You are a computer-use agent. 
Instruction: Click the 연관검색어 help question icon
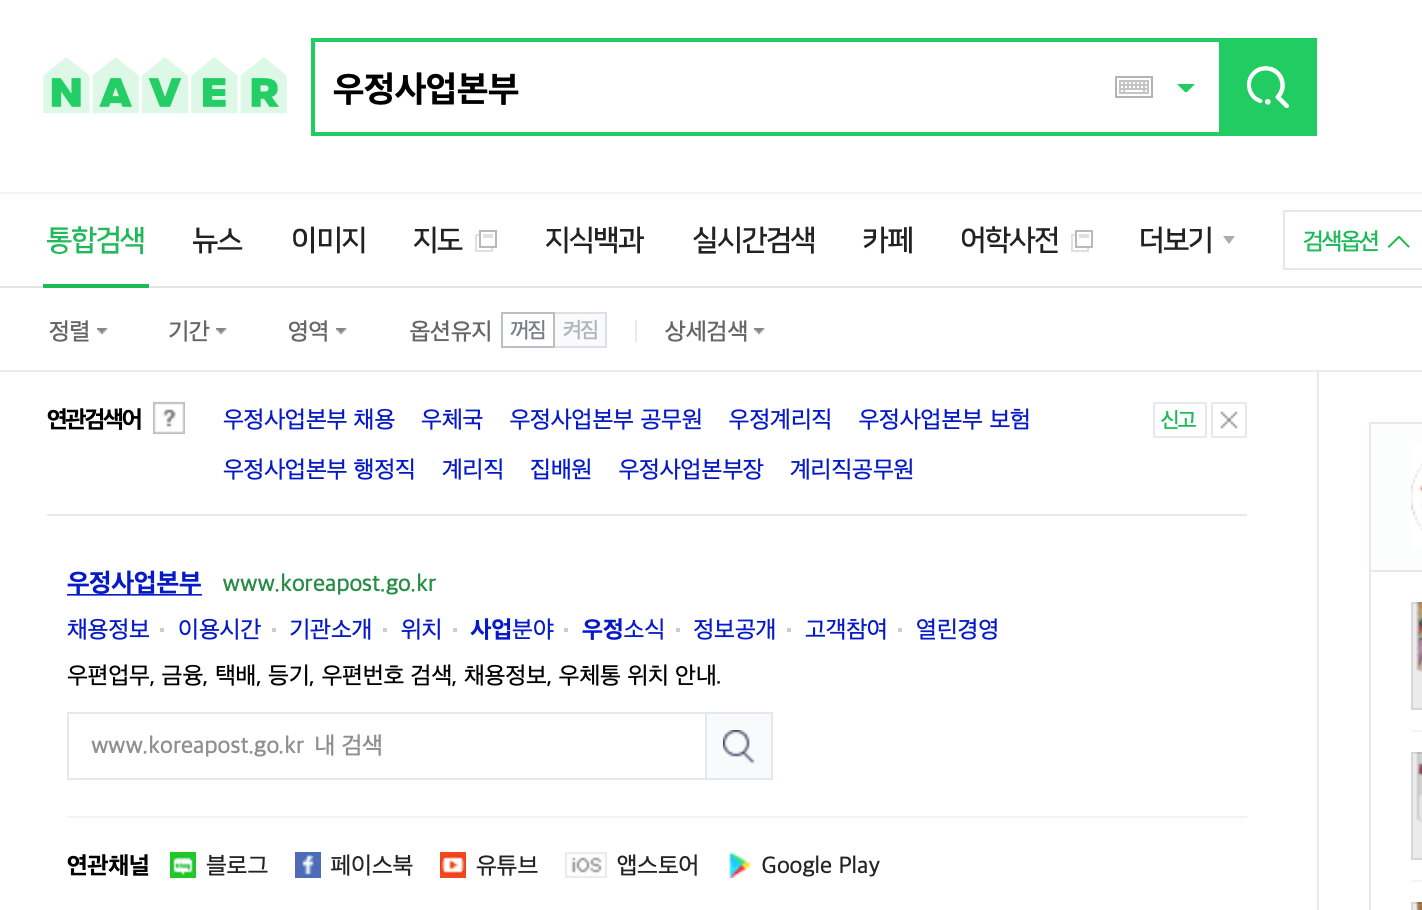tap(169, 419)
